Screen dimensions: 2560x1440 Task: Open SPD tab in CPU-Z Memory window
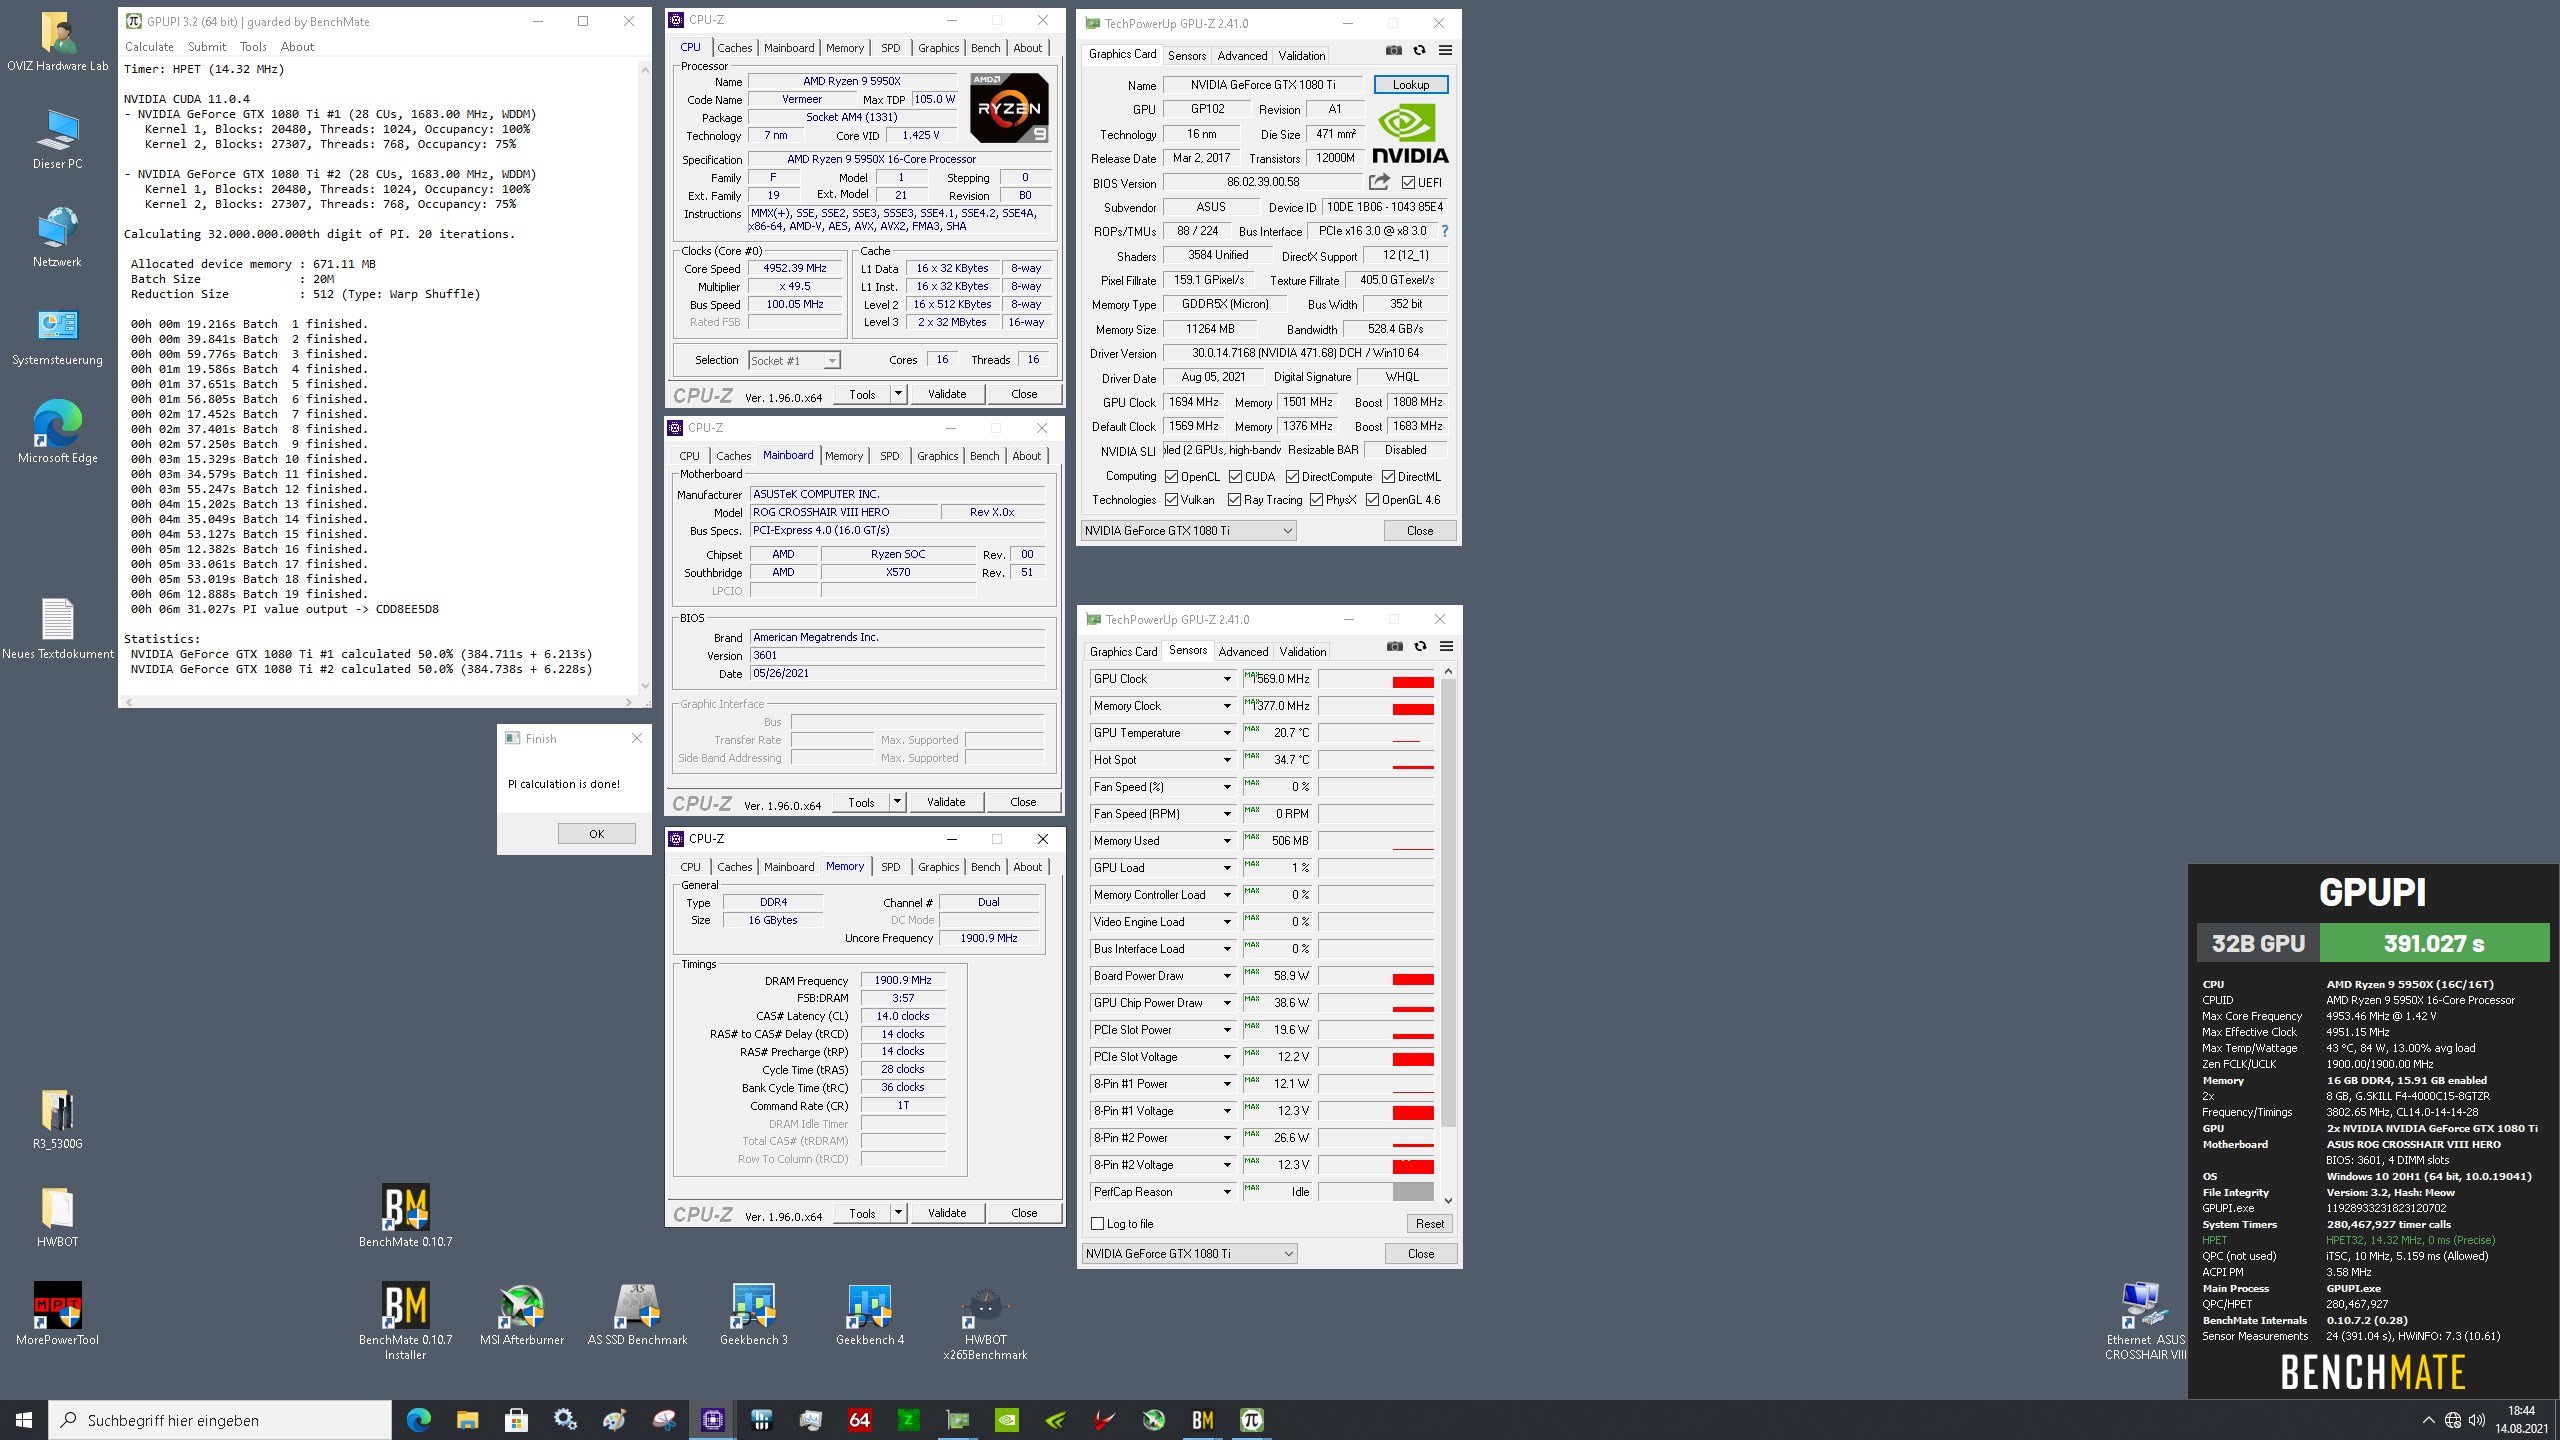point(891,867)
